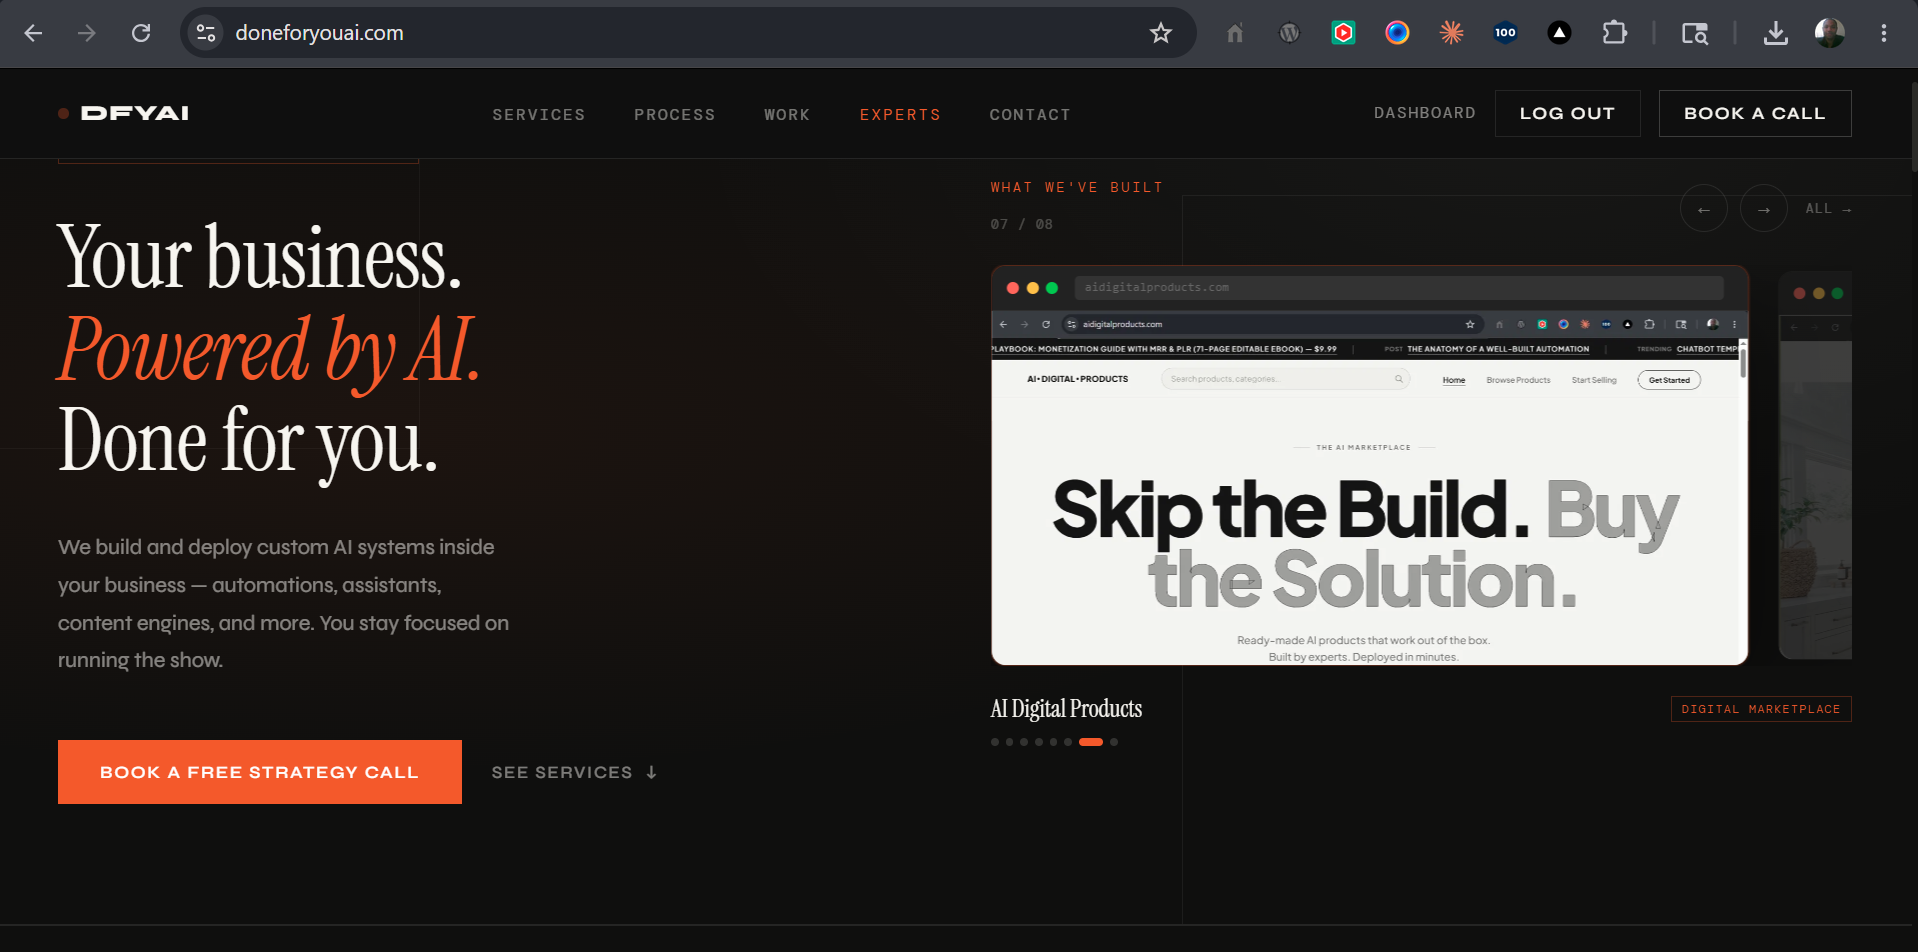Open the Services nav item

[x=538, y=115]
